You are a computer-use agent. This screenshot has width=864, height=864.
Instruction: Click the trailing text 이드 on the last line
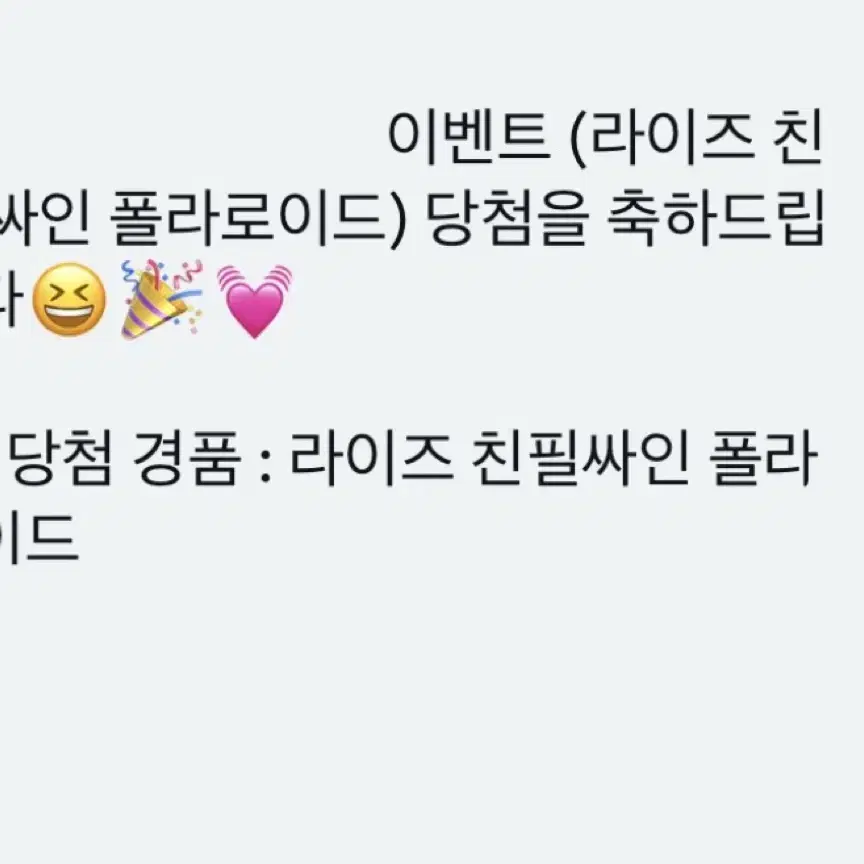pyautogui.click(x=39, y=537)
